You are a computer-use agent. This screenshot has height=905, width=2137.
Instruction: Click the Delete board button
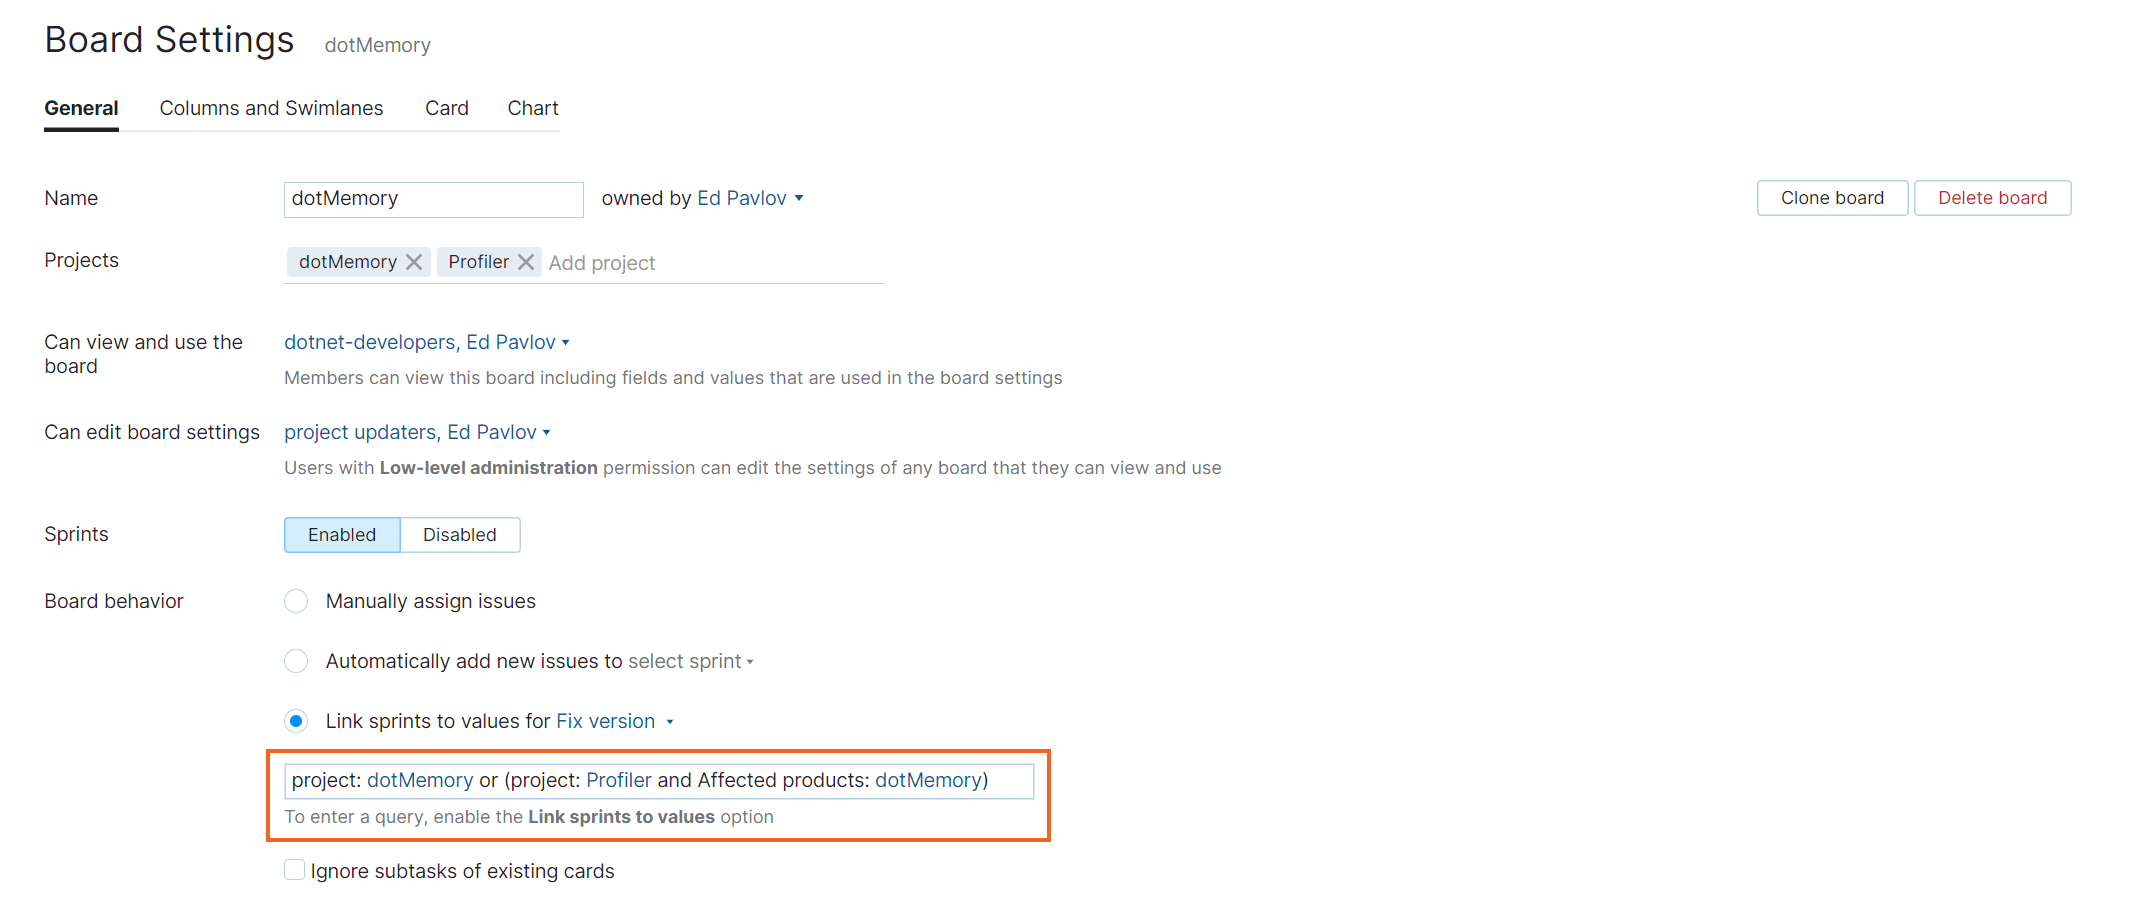click(x=1991, y=197)
